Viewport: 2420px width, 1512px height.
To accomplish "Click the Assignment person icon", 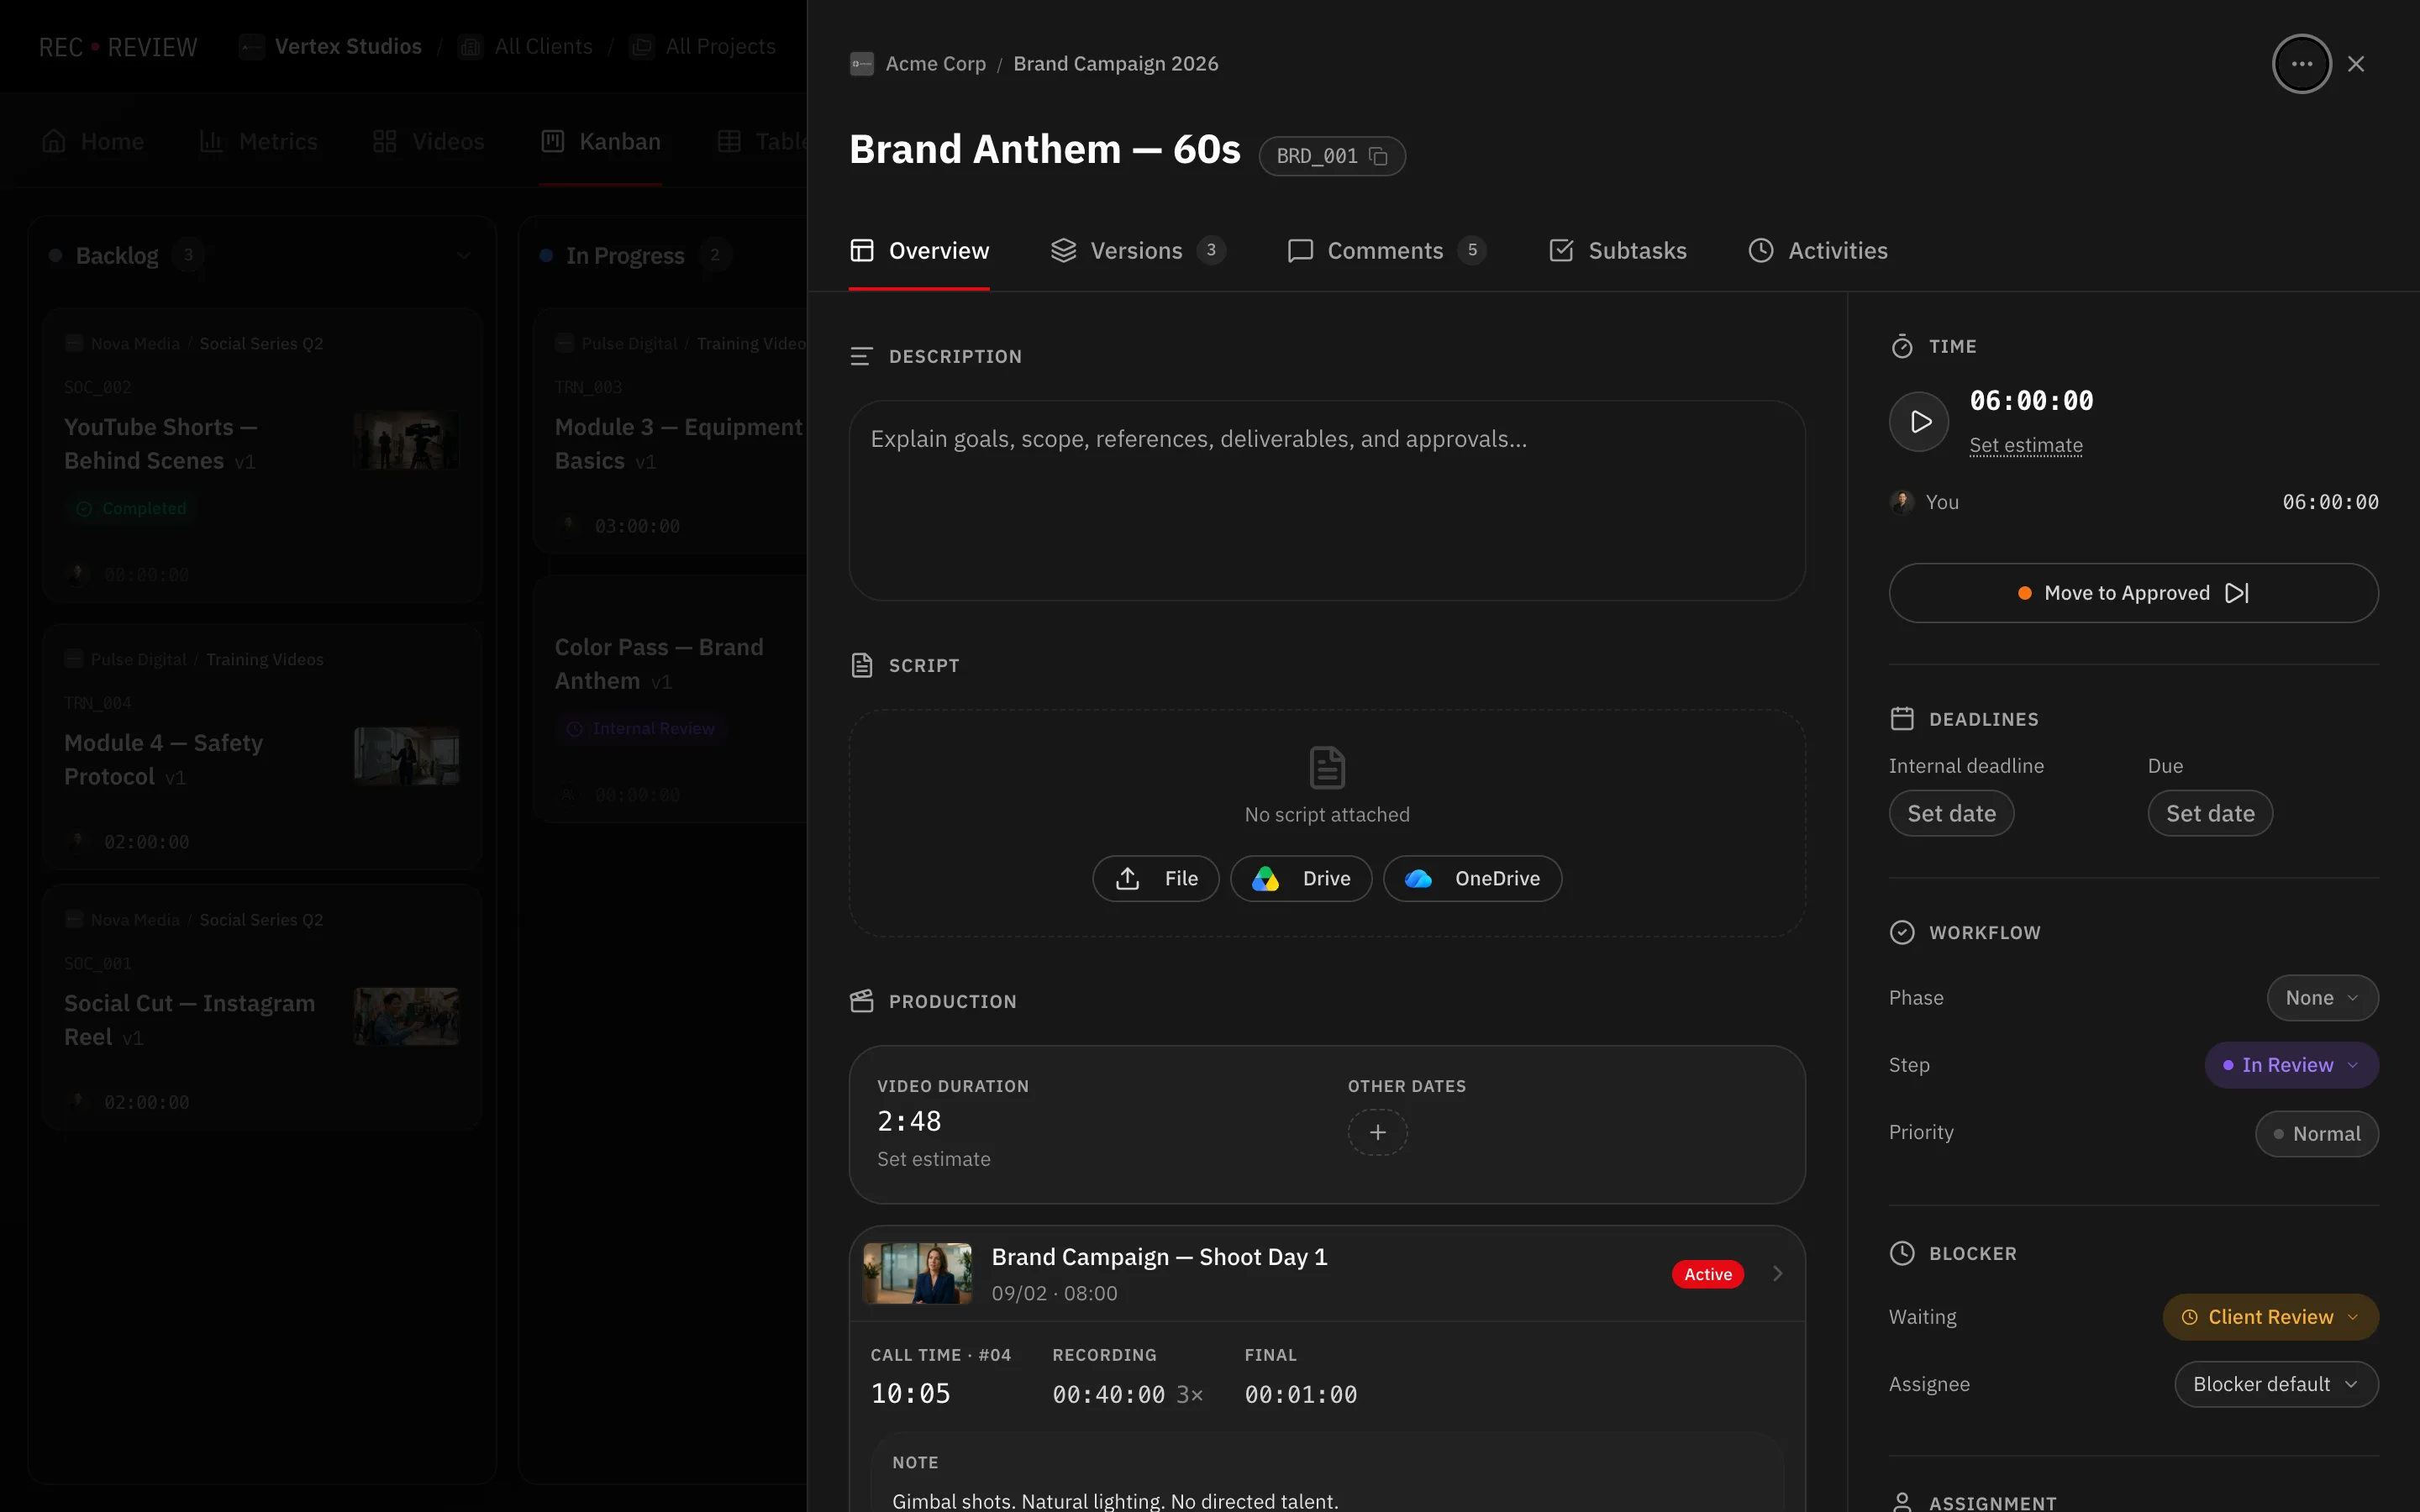I will point(1901,1502).
